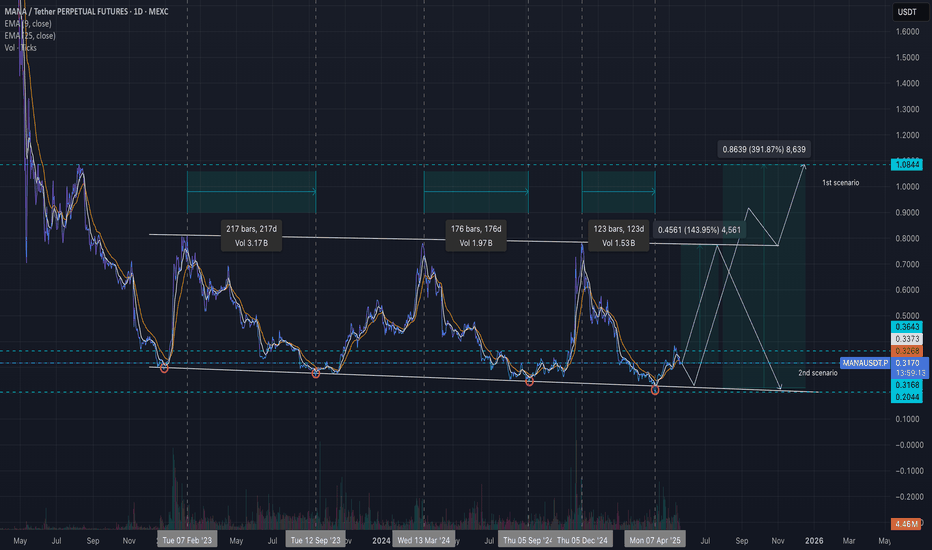Screen dimensions: 932x550
Task: Select the Tue 07 Feb '23 date marker
Action: pos(187,540)
